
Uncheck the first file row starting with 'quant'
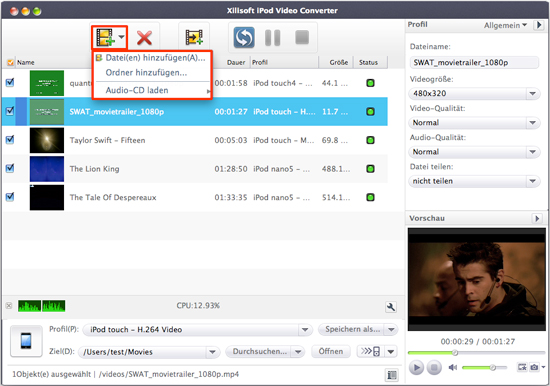10,83
